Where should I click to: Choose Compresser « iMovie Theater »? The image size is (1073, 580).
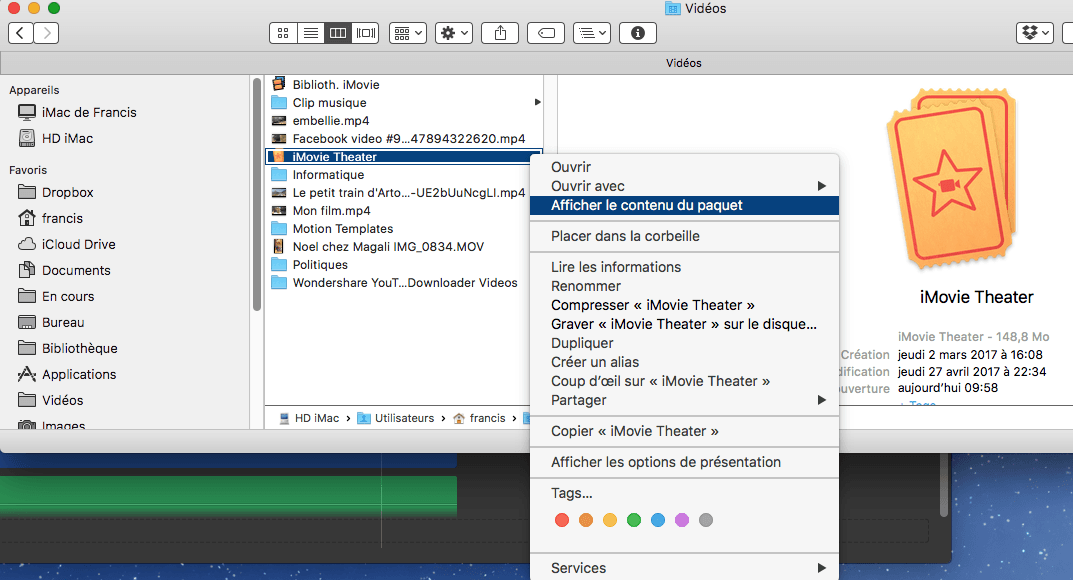[x=684, y=305]
